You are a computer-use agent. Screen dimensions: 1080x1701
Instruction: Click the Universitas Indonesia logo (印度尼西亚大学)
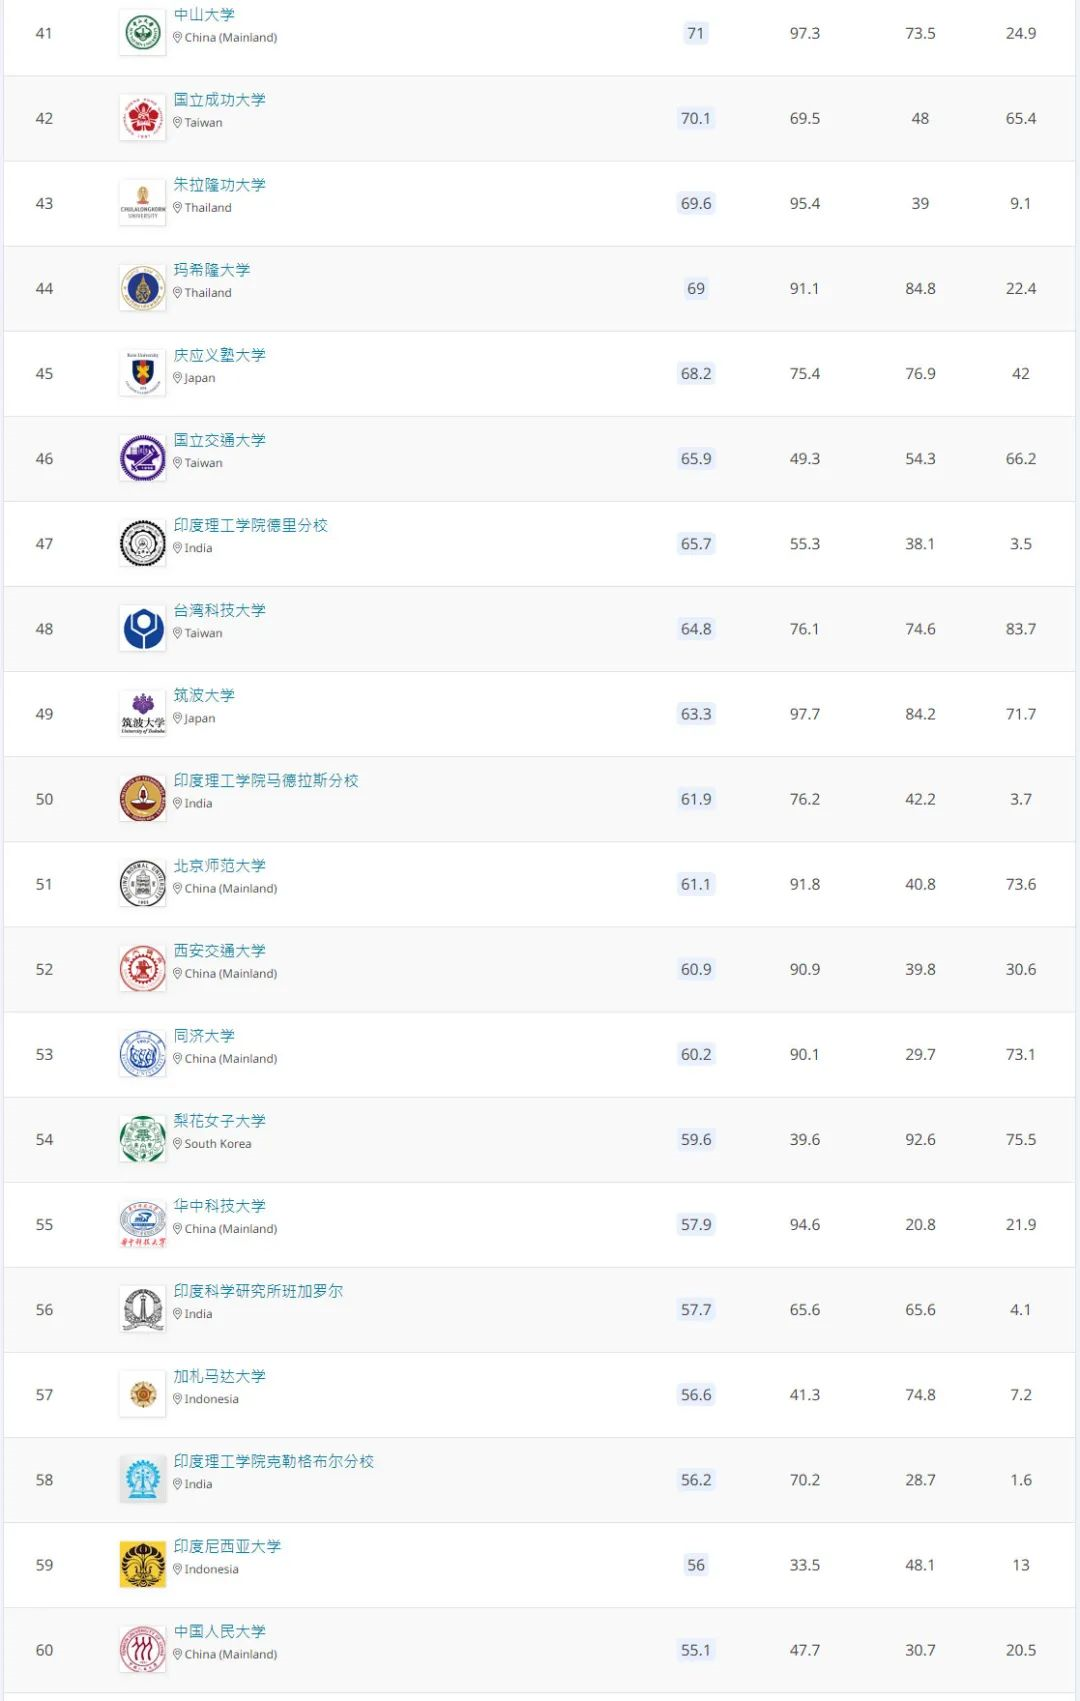pos(143,1565)
